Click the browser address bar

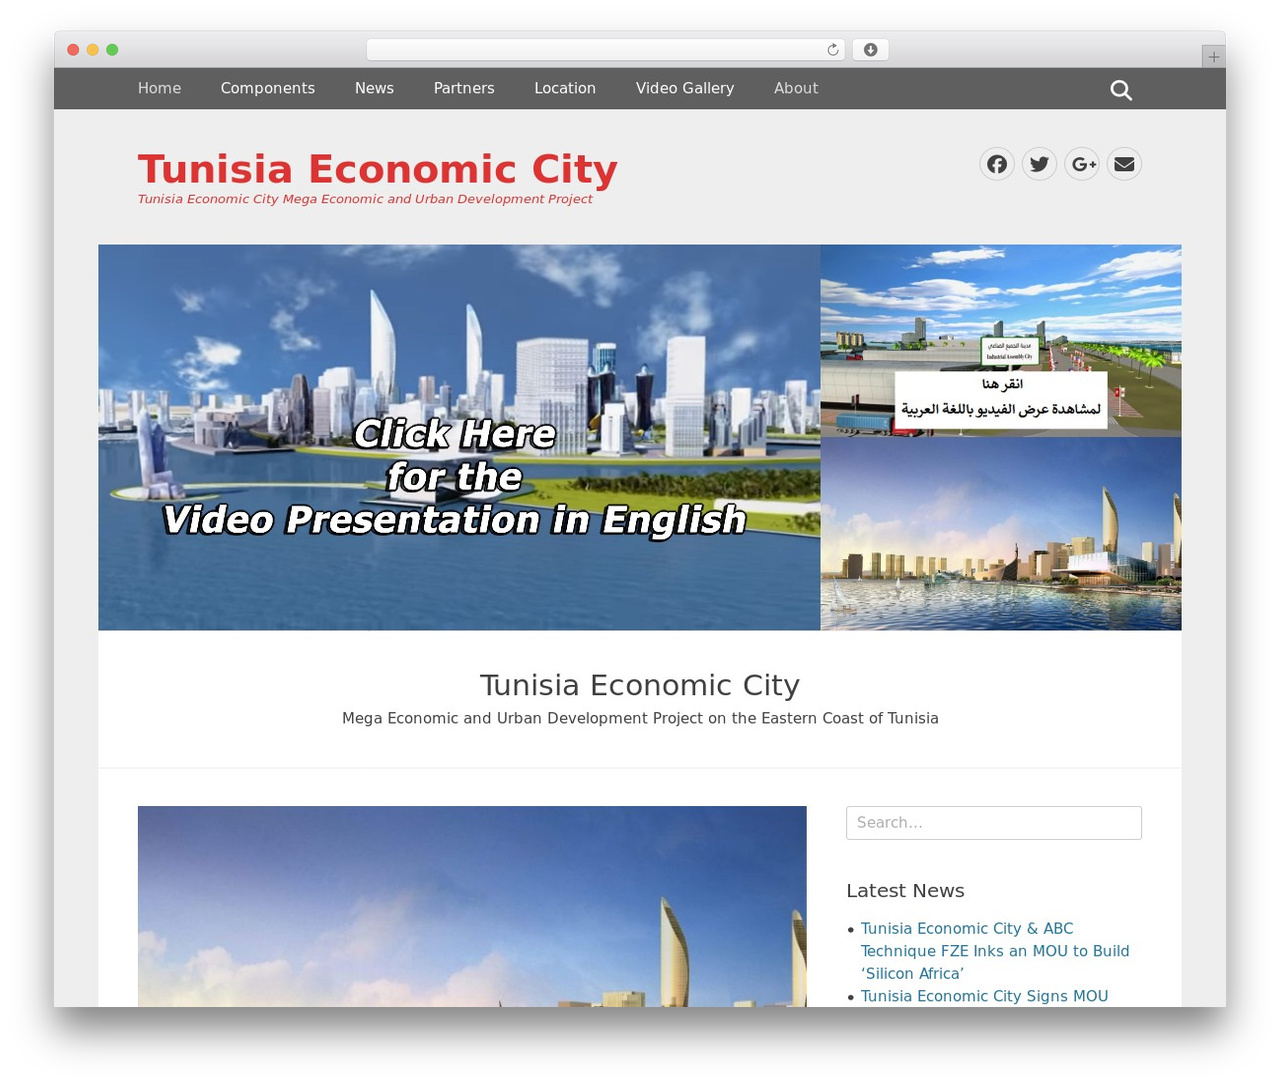(x=606, y=50)
